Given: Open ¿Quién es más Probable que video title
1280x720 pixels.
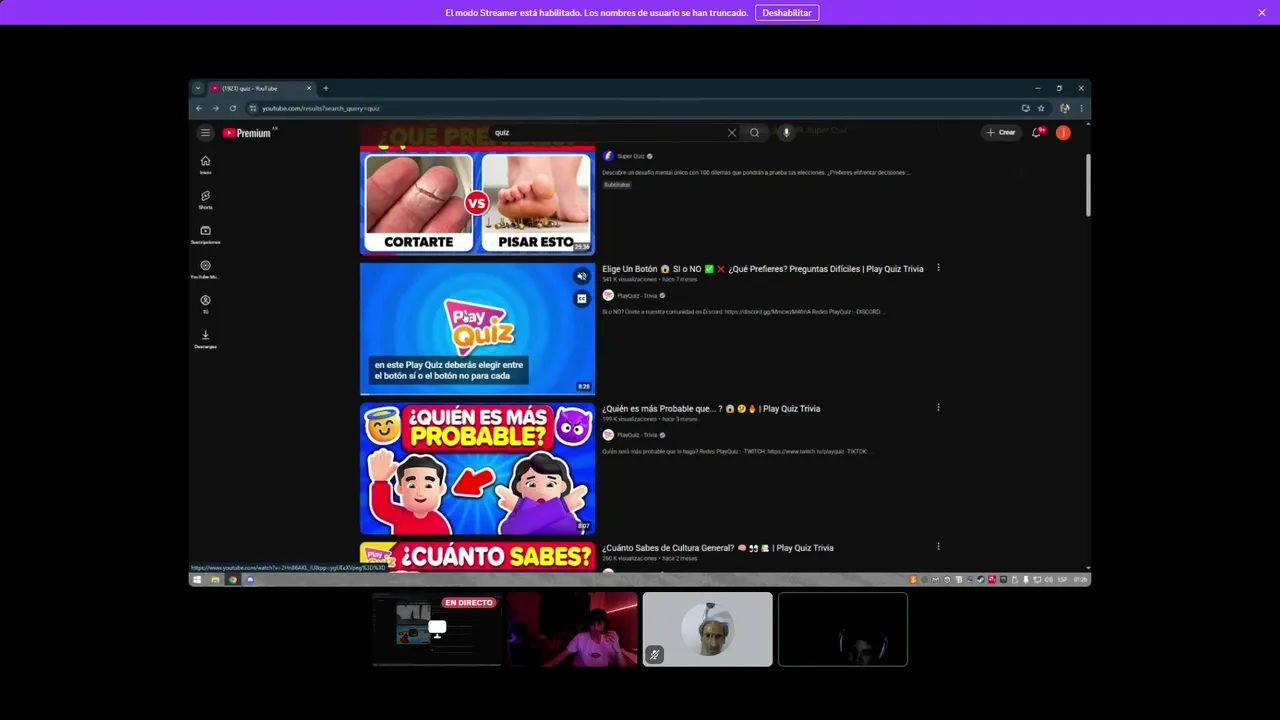Looking at the screenshot, I should coord(711,408).
